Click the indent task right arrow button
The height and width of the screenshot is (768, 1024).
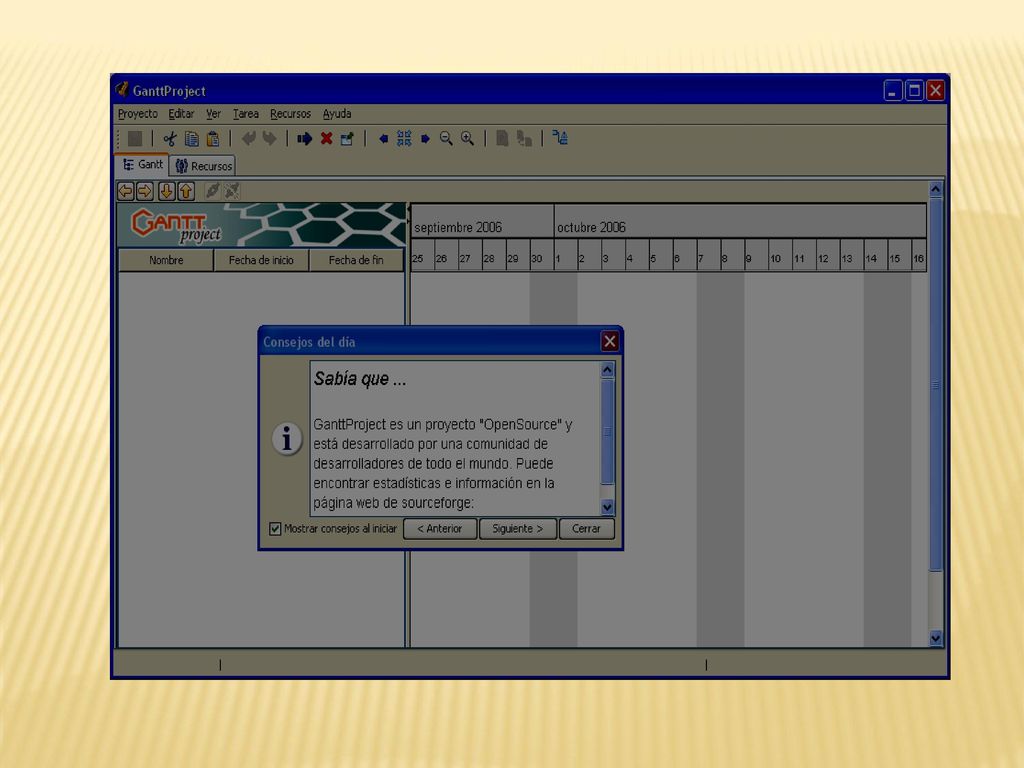click(145, 191)
